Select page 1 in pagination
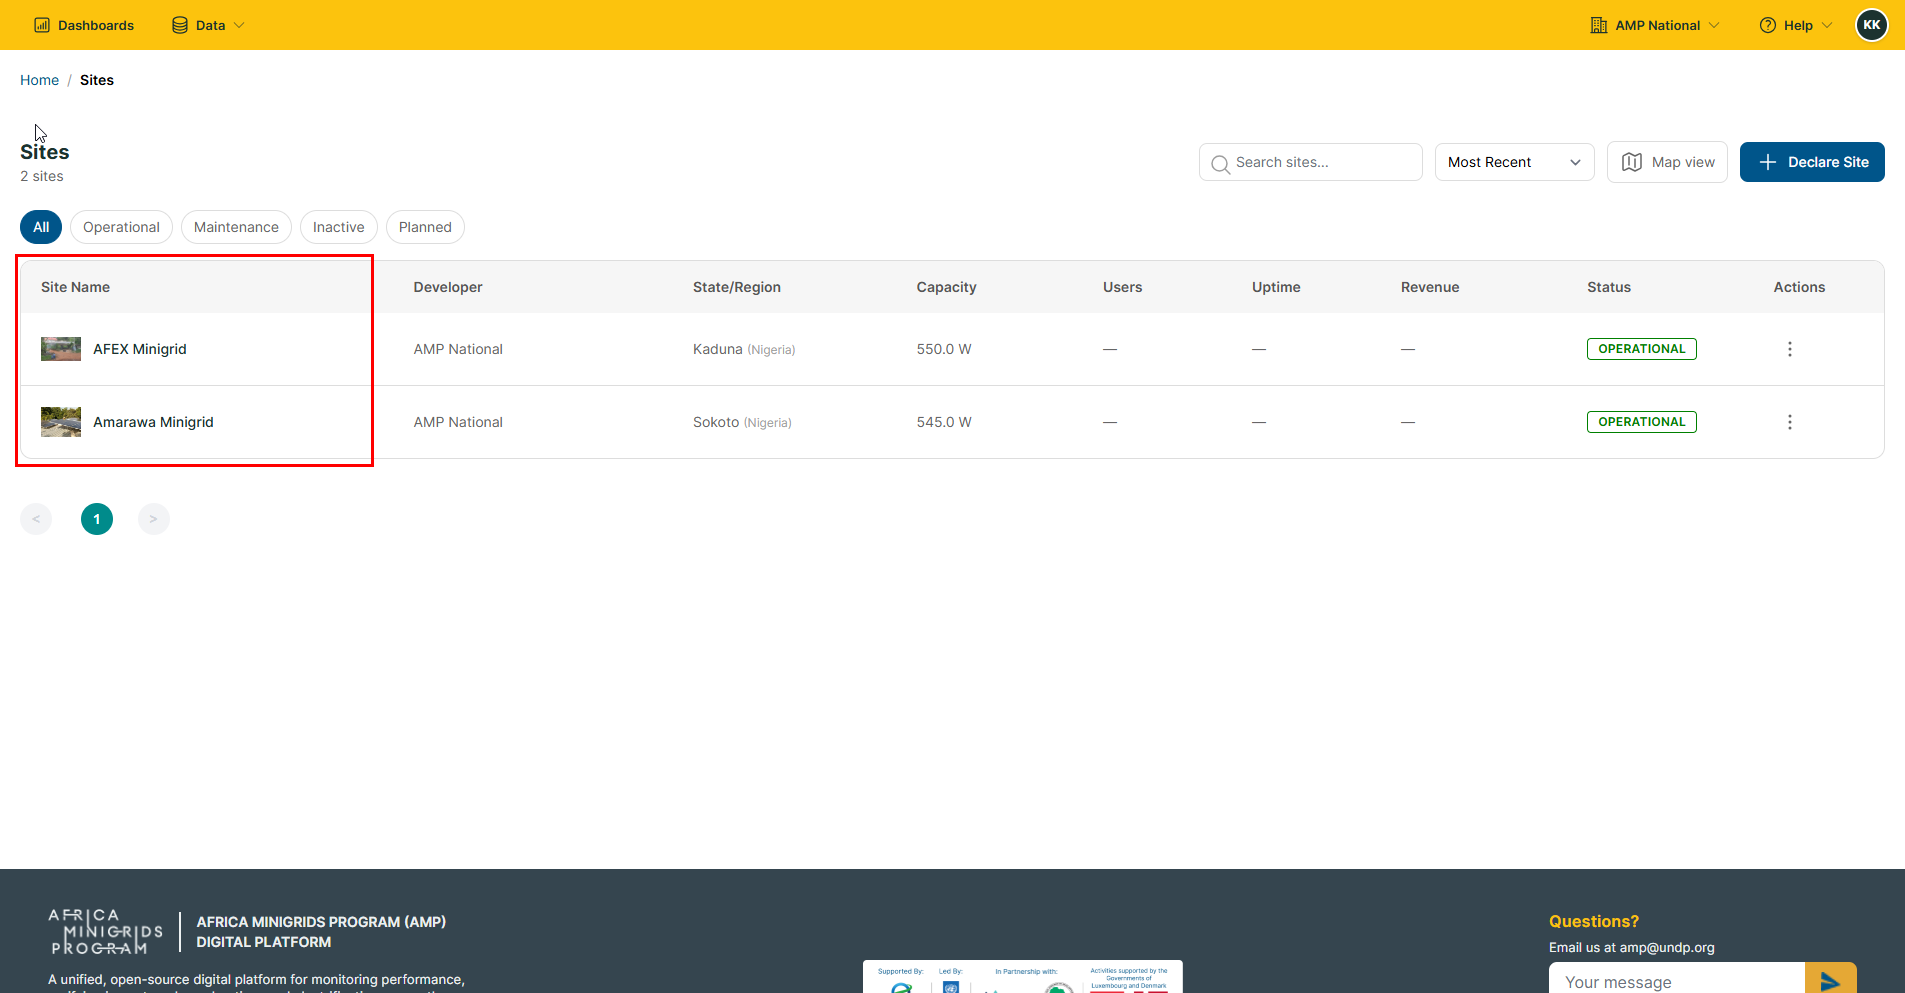The height and width of the screenshot is (993, 1905). point(97,519)
